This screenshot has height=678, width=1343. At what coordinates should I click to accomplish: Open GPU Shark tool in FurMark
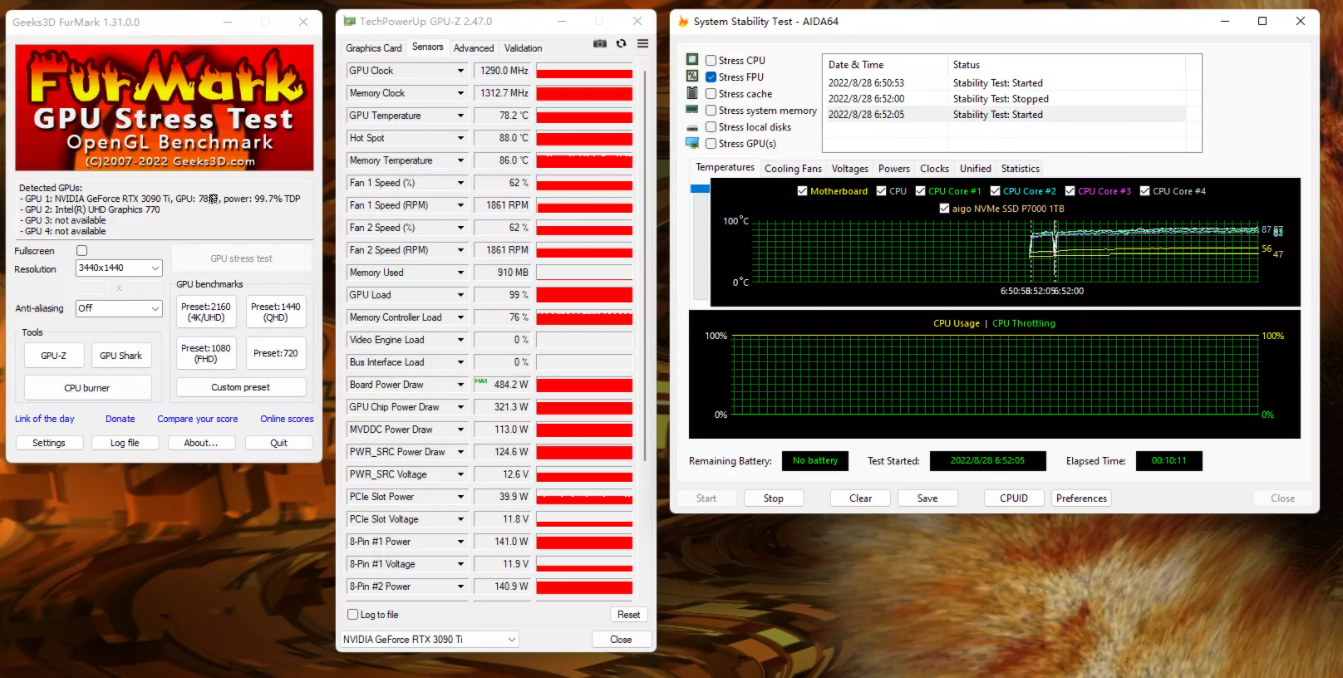[x=121, y=355]
